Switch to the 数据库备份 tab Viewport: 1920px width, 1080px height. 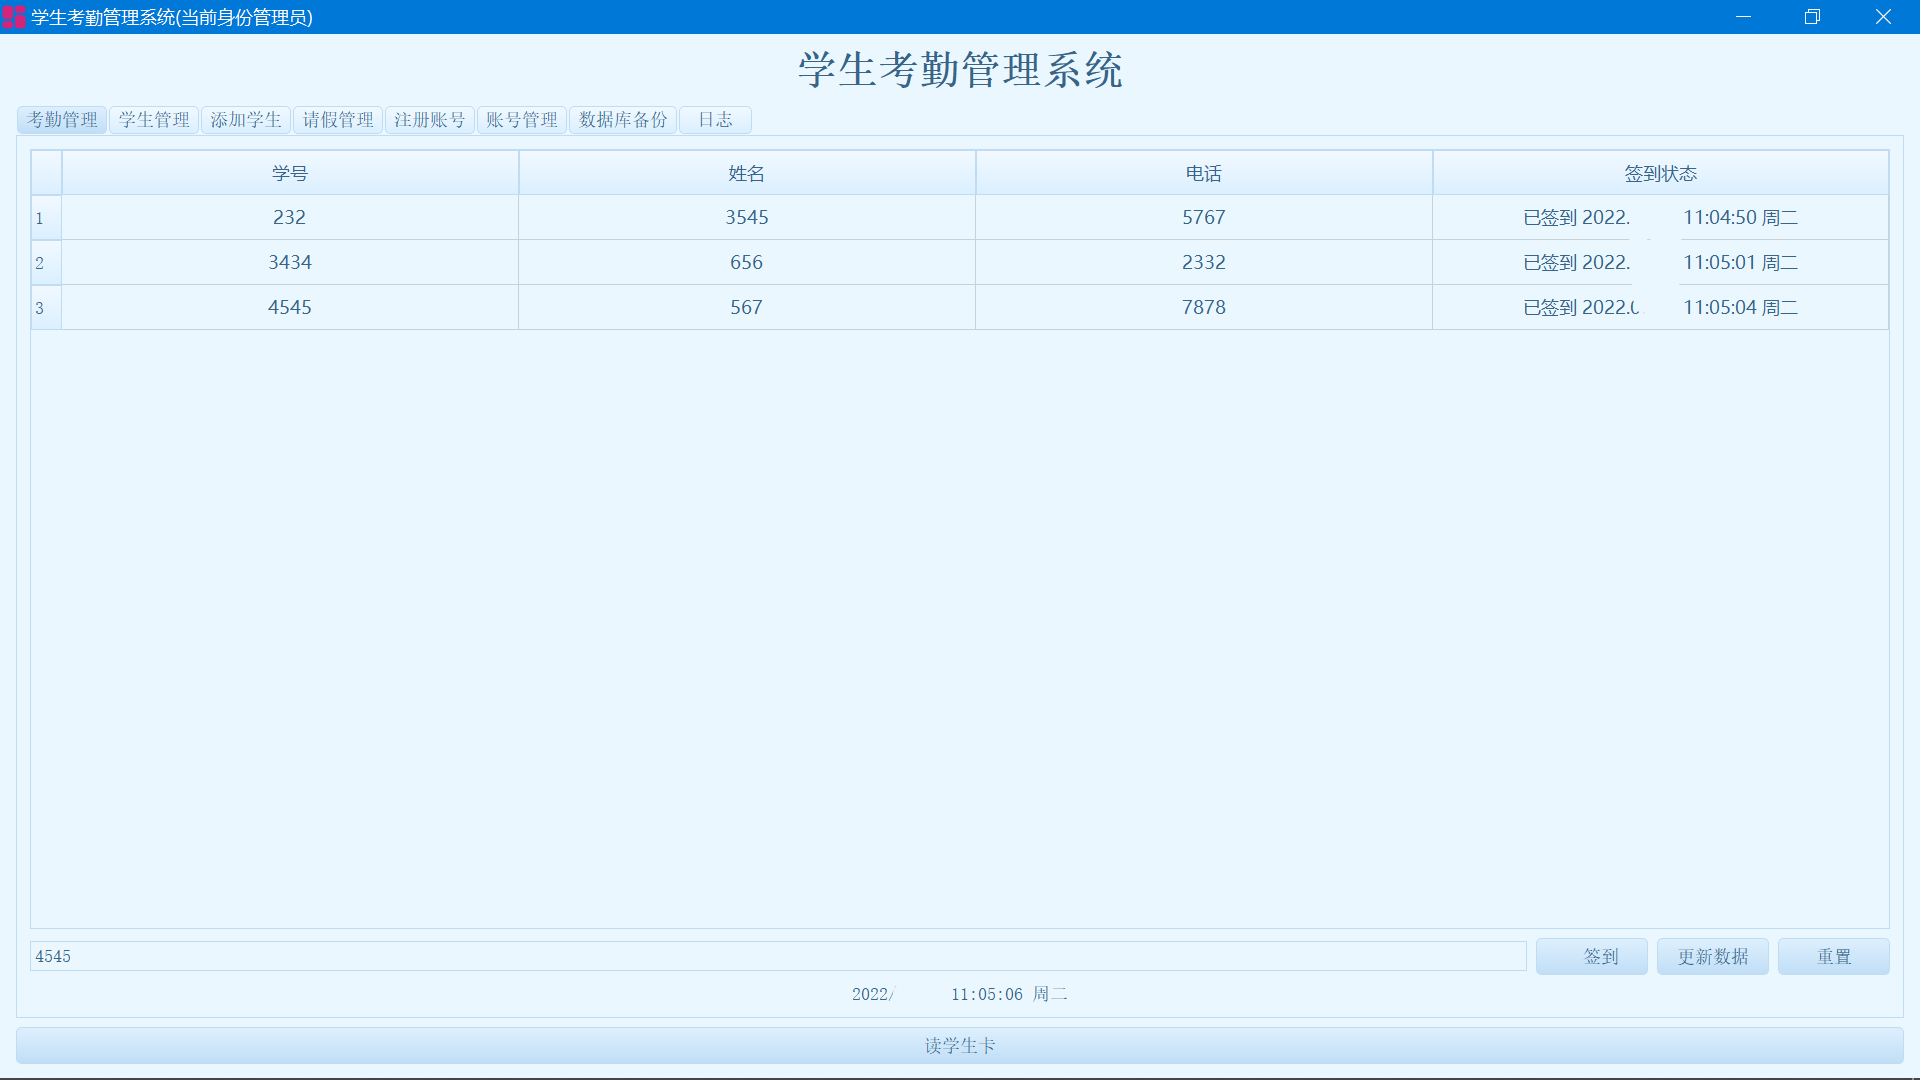pos(623,120)
